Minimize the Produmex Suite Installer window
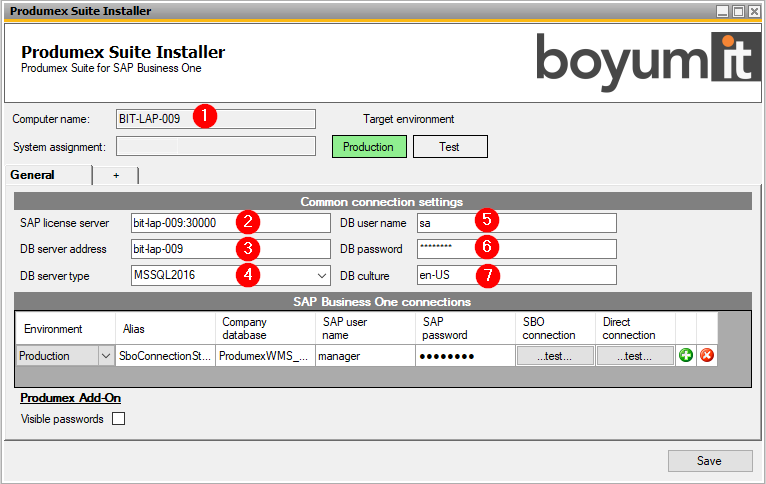This screenshot has height=484, width=766. point(723,11)
